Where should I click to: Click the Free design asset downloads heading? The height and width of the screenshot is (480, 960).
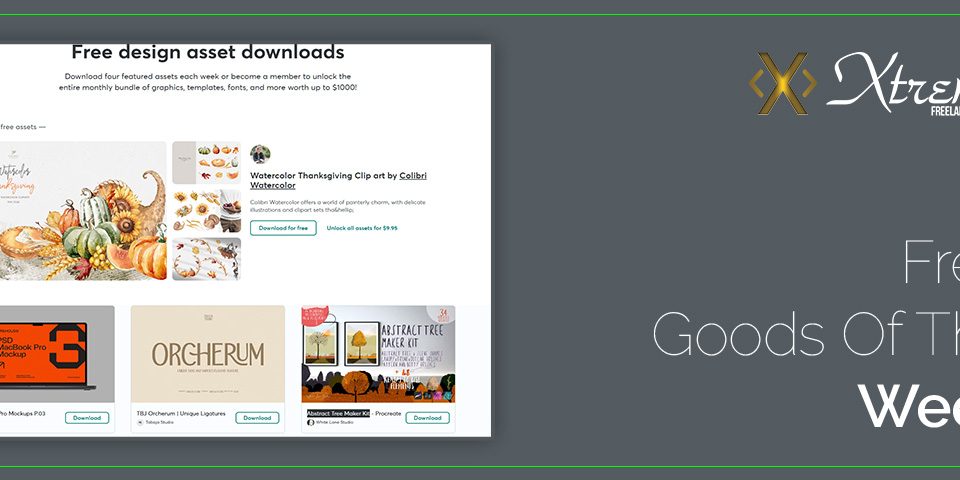pyautogui.click(x=208, y=53)
